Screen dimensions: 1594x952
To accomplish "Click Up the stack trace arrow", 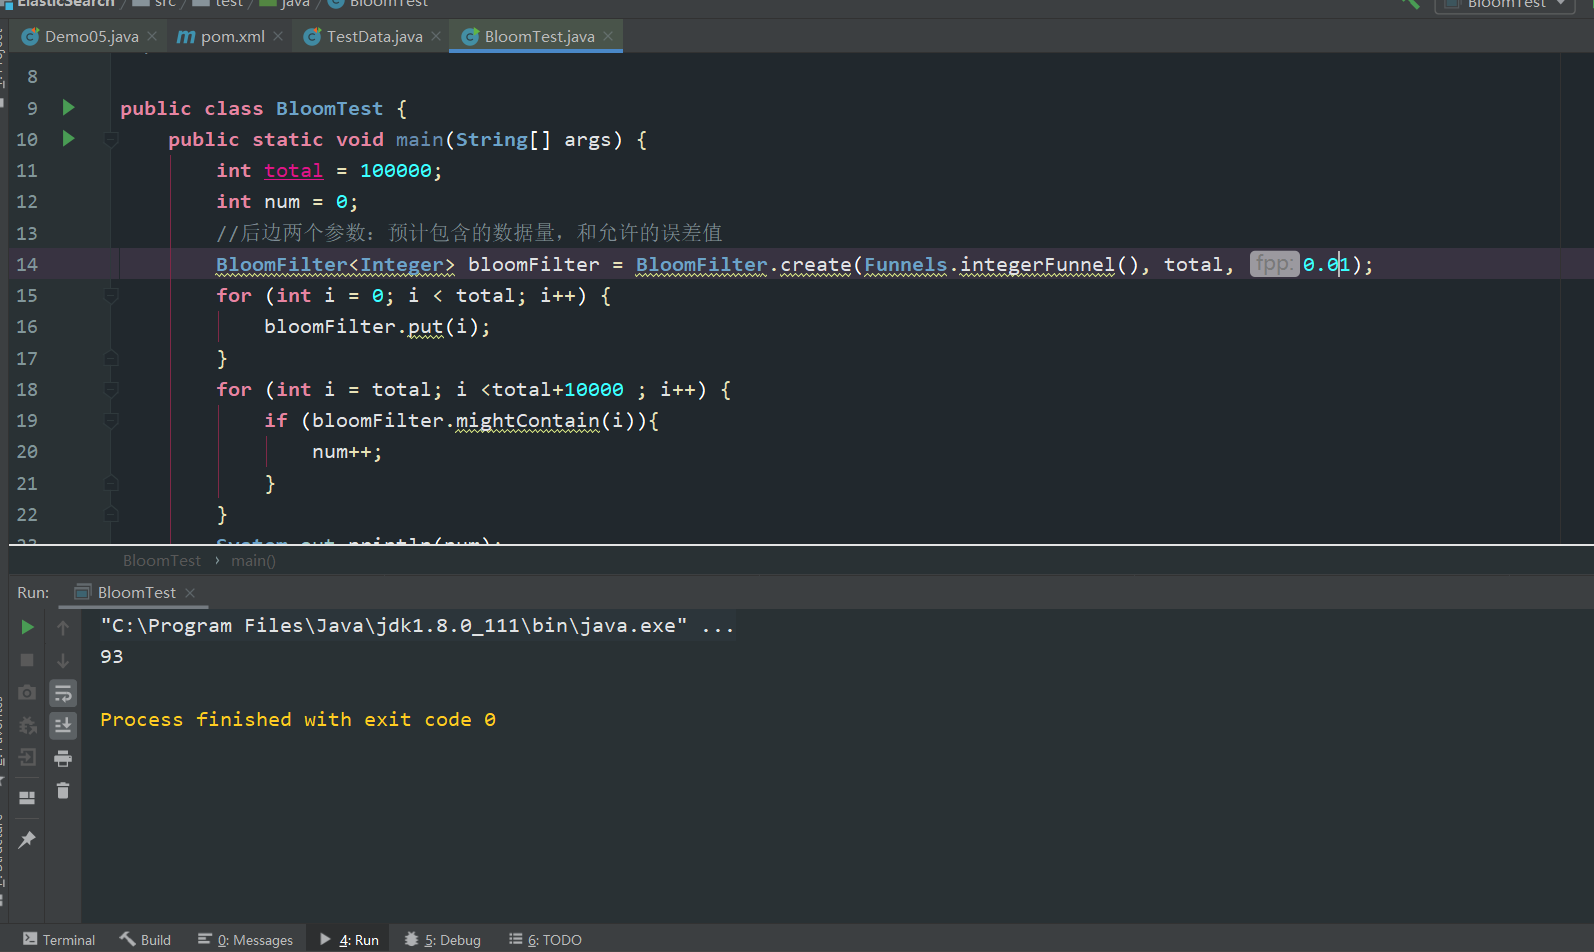I will 63,627.
